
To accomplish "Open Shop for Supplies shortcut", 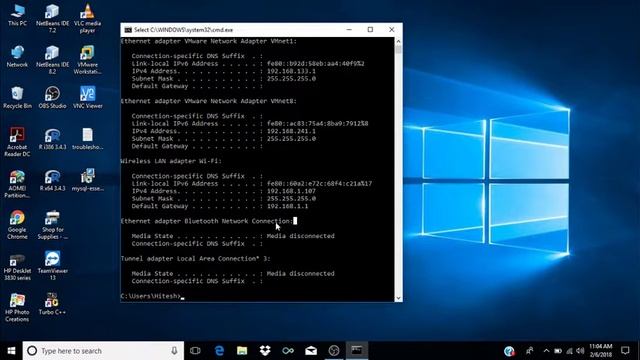I will 52,224.
